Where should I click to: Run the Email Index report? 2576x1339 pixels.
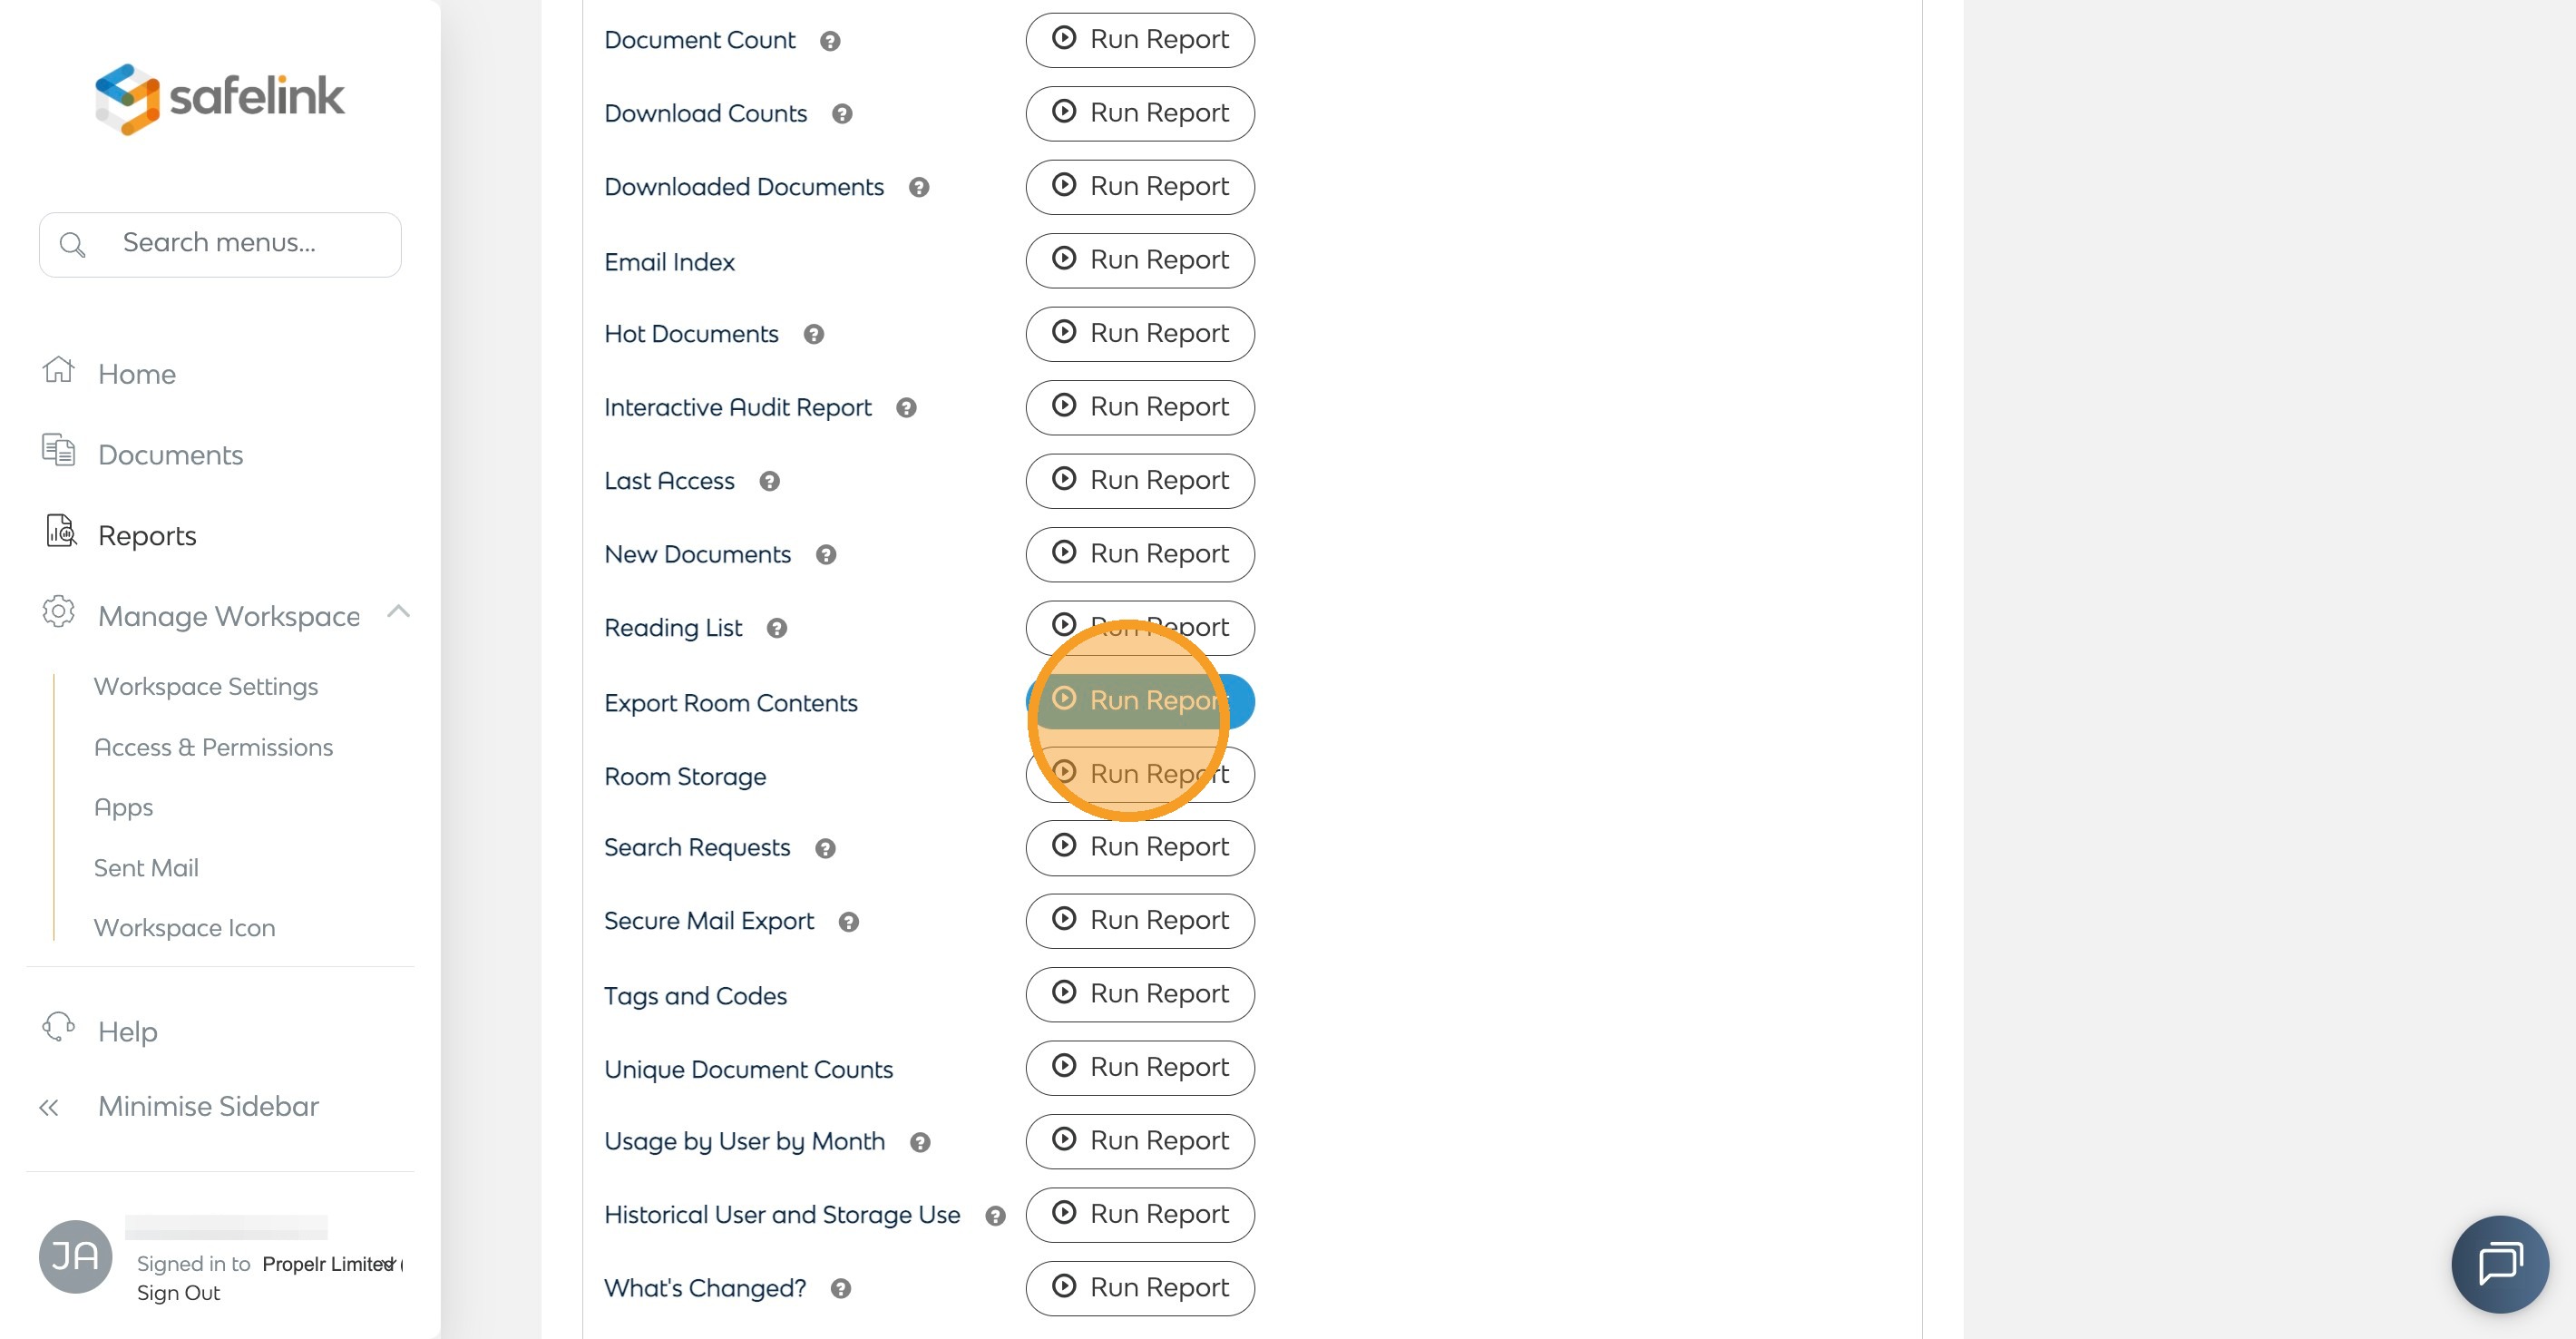1139,260
